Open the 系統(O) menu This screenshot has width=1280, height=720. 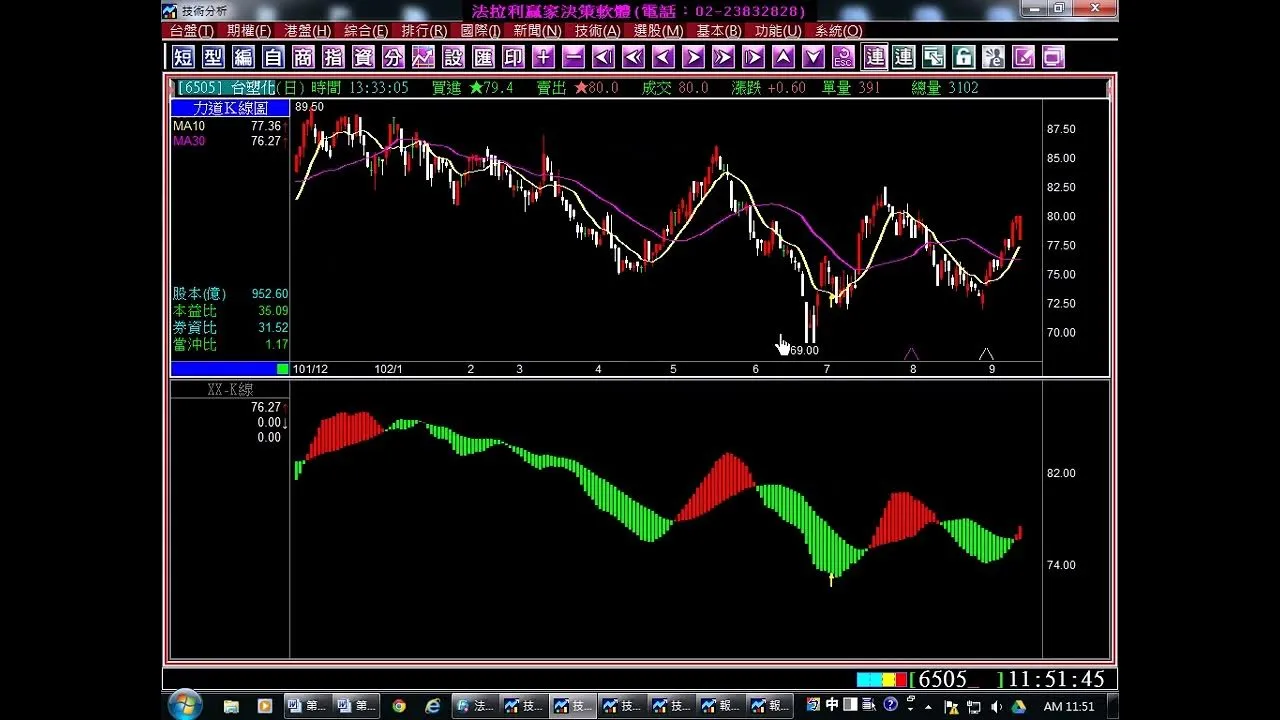(838, 31)
